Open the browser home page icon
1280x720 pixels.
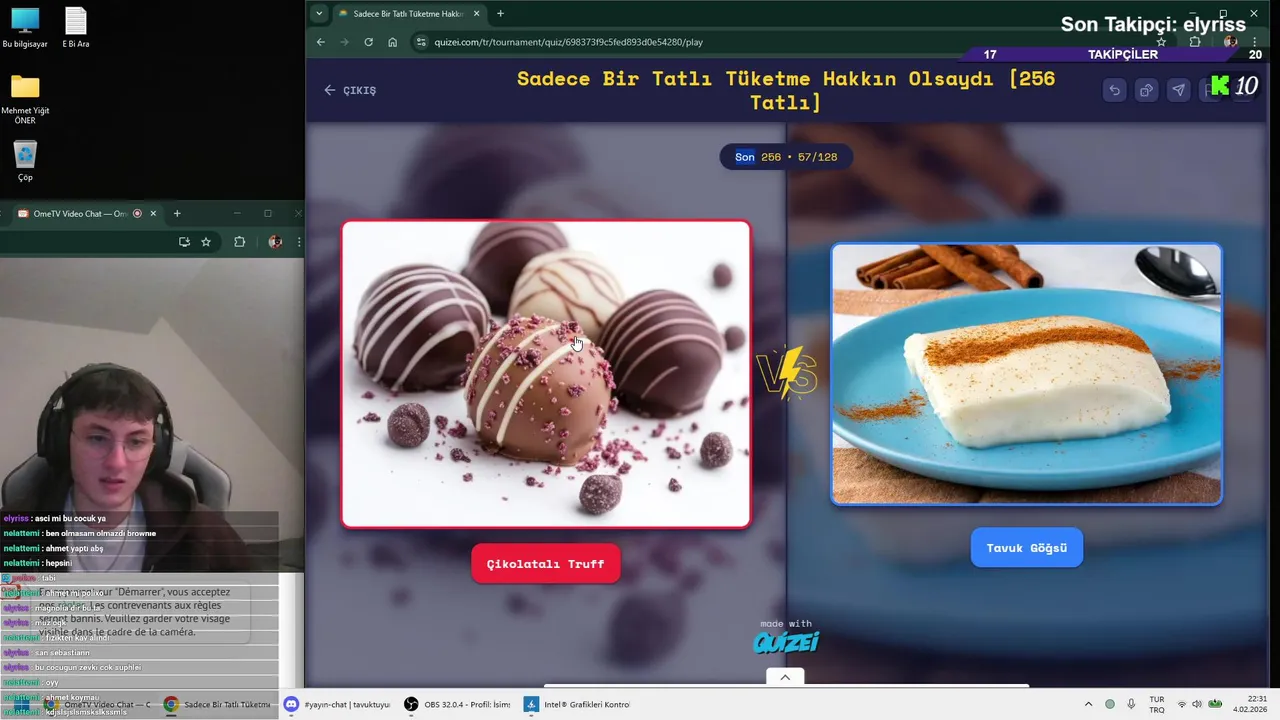pos(392,42)
